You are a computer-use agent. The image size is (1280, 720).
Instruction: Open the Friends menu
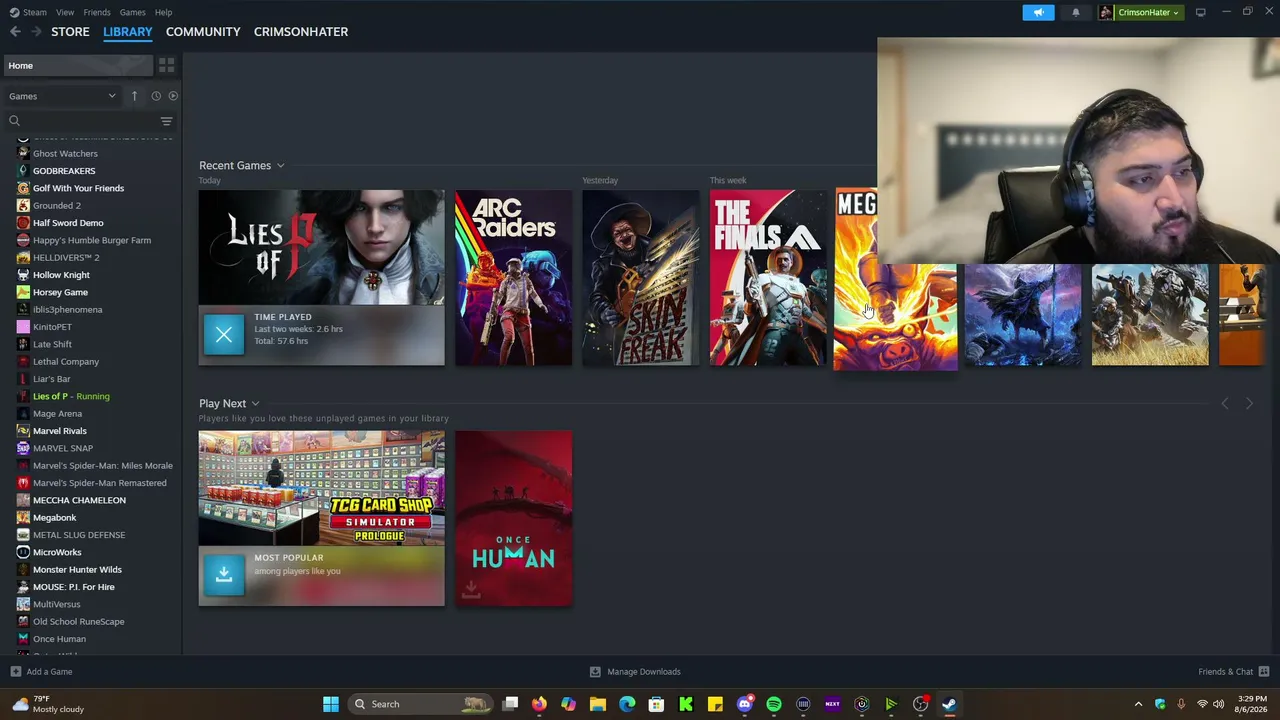[97, 12]
